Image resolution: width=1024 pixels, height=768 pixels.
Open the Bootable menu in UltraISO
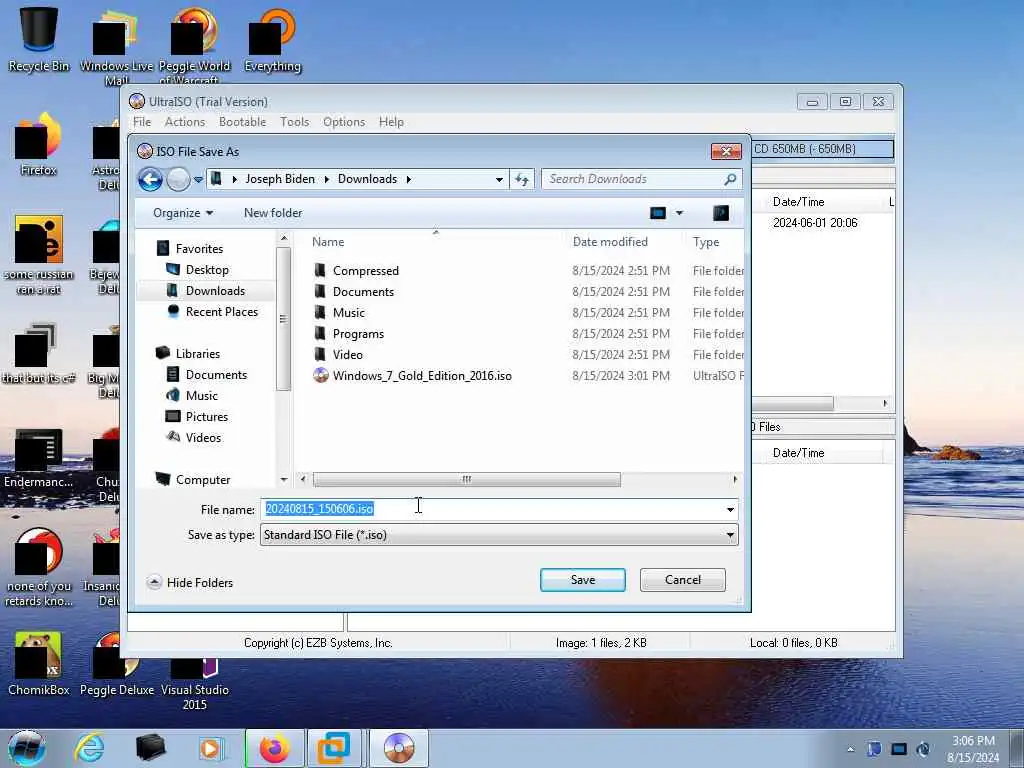(242, 122)
